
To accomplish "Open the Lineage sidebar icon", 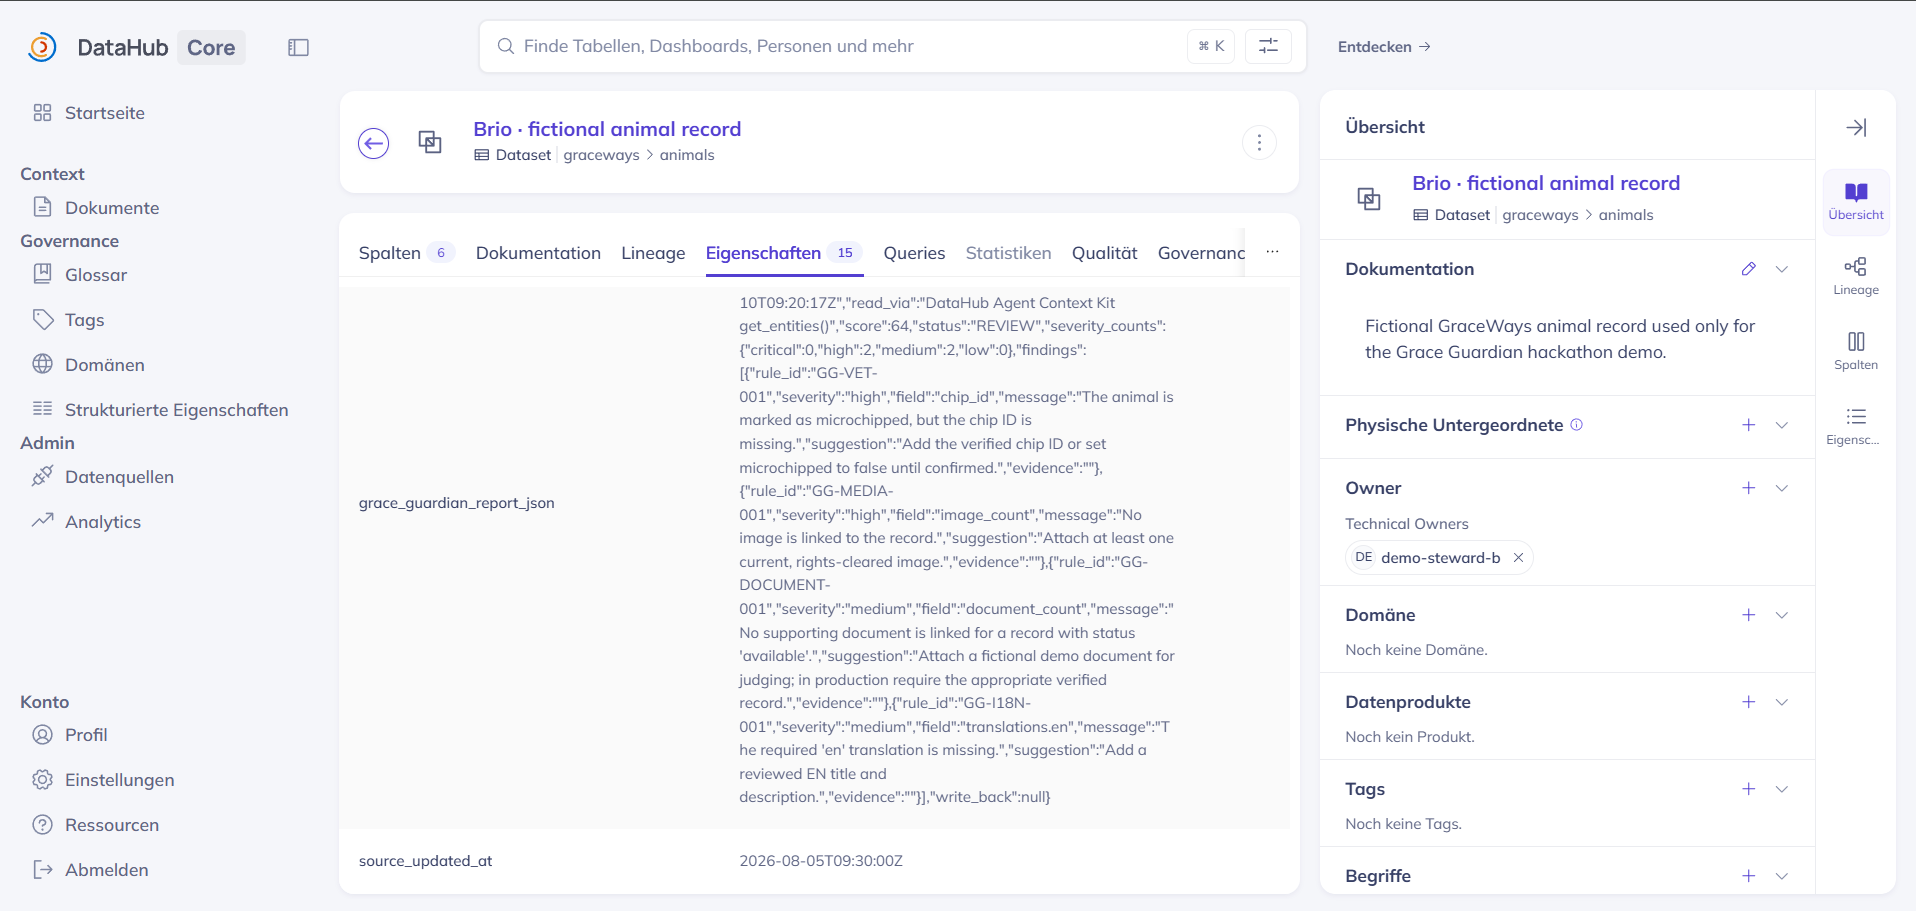I will point(1856,276).
